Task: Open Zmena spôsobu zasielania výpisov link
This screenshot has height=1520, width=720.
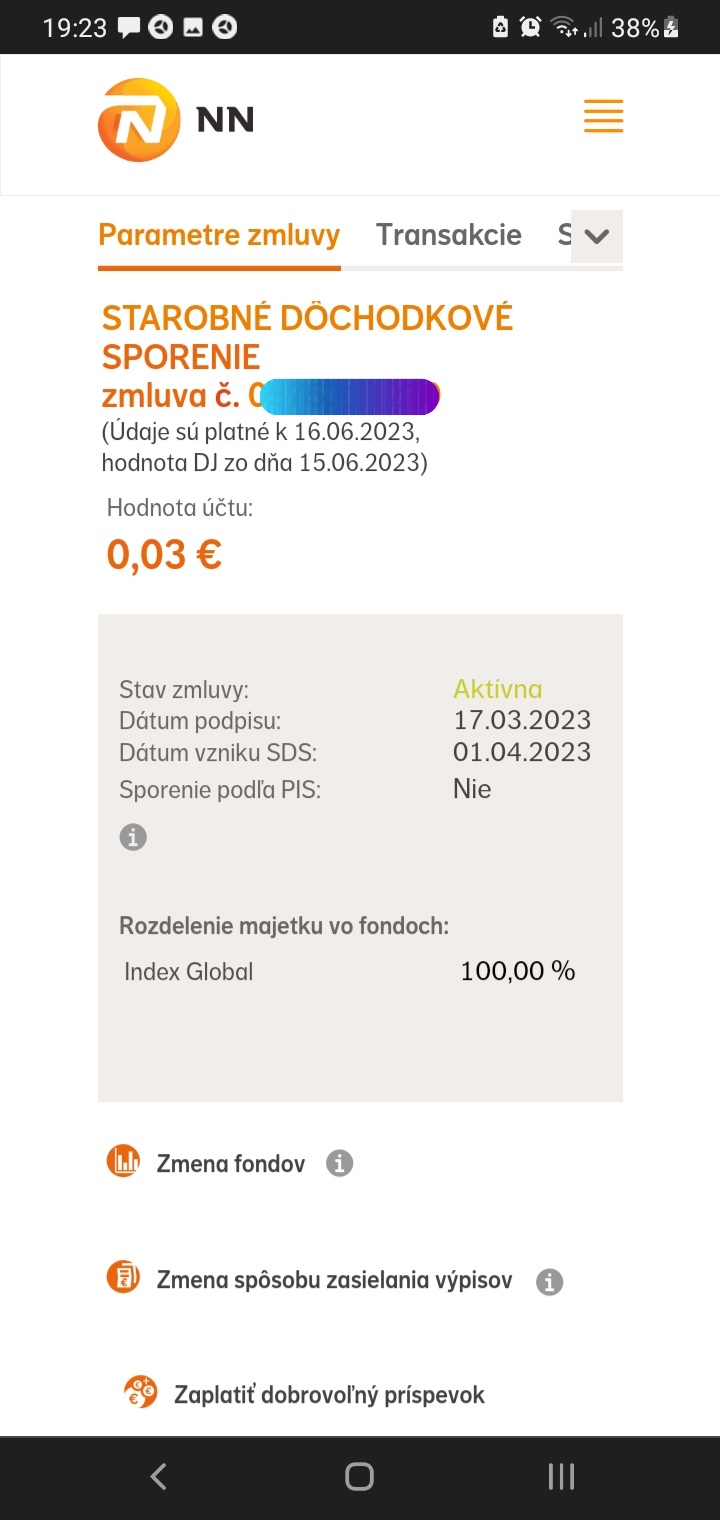Action: point(334,1280)
